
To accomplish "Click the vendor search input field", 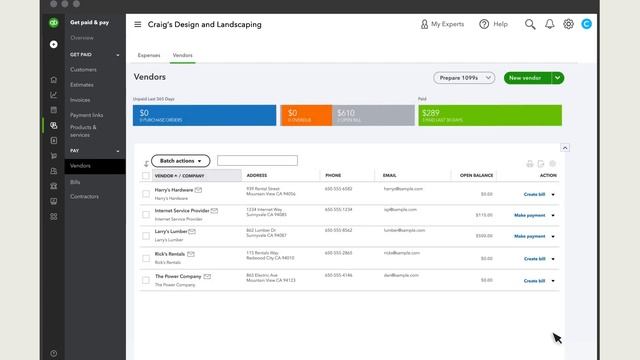I will pos(258,161).
